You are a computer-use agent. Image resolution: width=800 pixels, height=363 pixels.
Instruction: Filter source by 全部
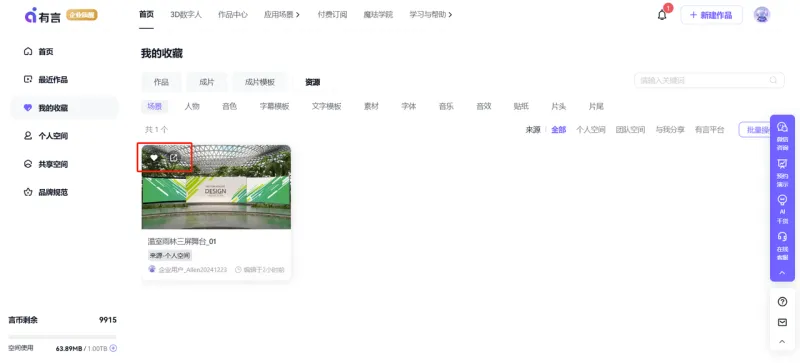[x=559, y=130]
